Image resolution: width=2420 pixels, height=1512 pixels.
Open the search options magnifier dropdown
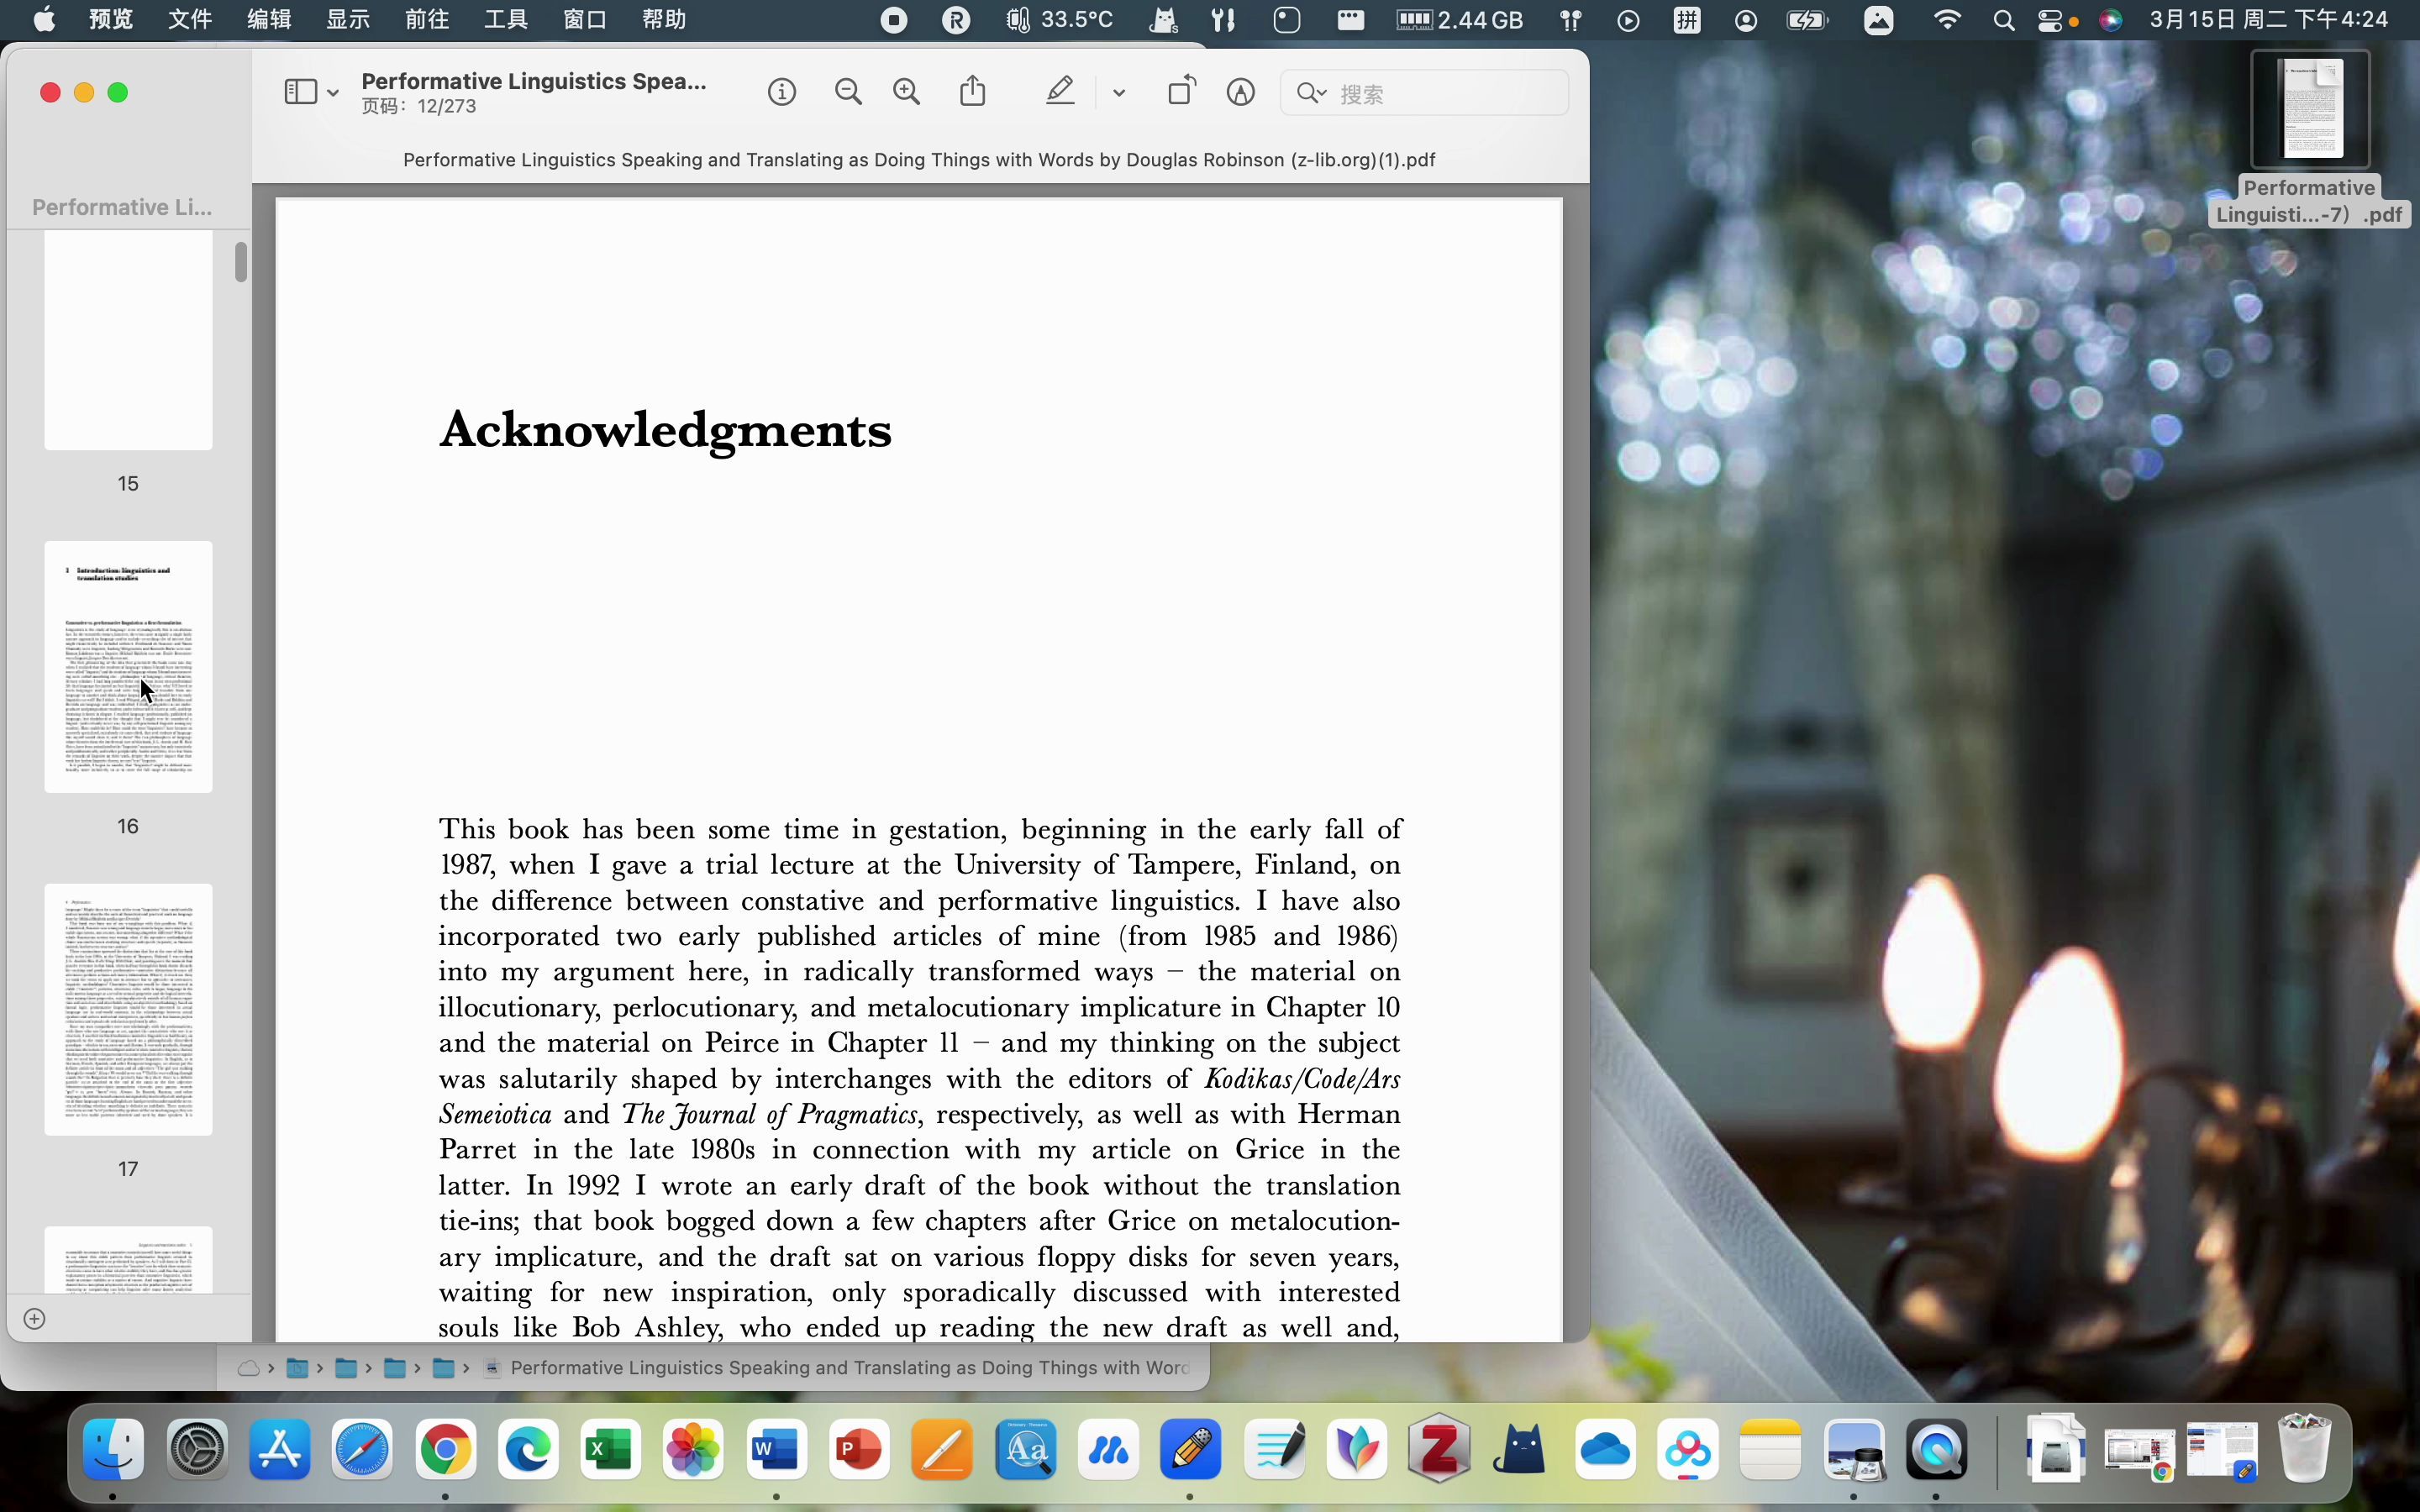pos(1311,93)
